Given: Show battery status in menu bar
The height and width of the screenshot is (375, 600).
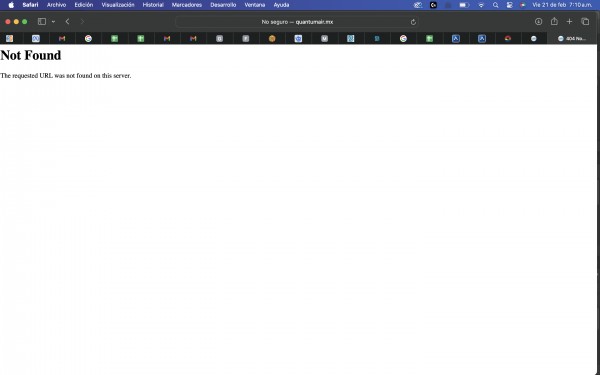Looking at the screenshot, I should pyautogui.click(x=464, y=5).
